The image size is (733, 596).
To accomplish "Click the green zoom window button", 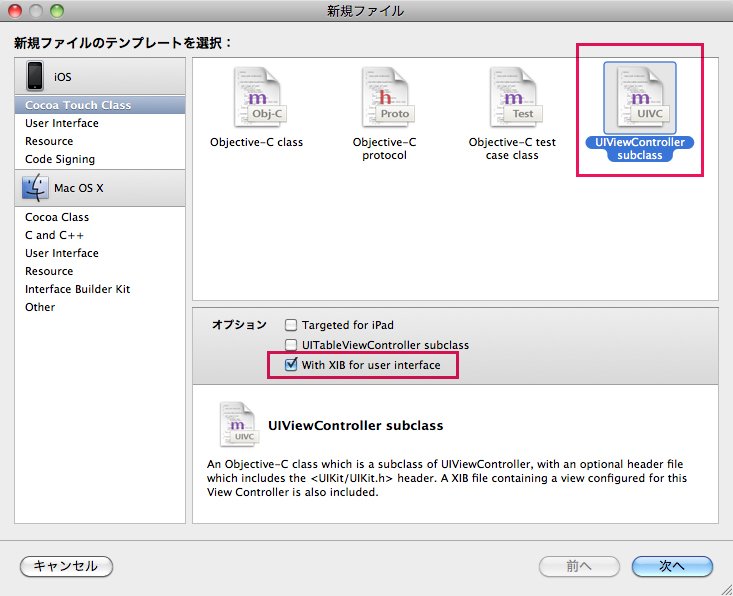I will [x=57, y=10].
